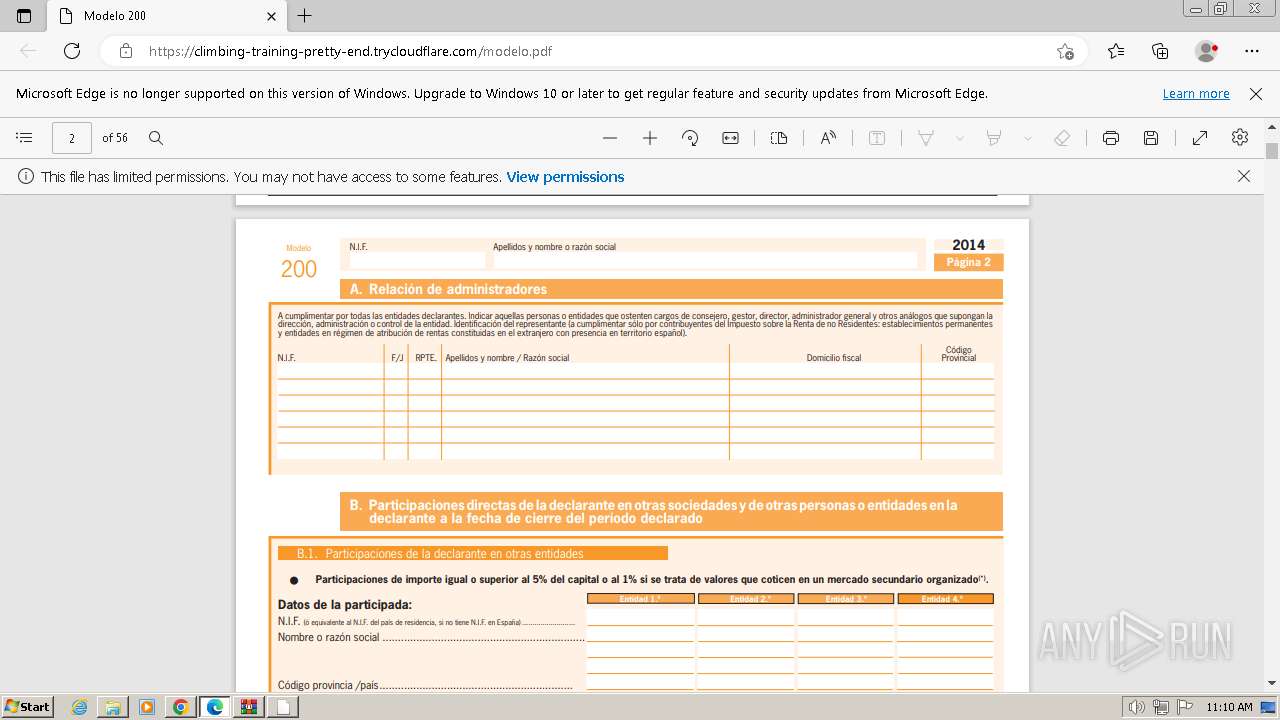Viewport: 1280px width, 720px height.
Task: Save the PDF document
Action: 1151,138
